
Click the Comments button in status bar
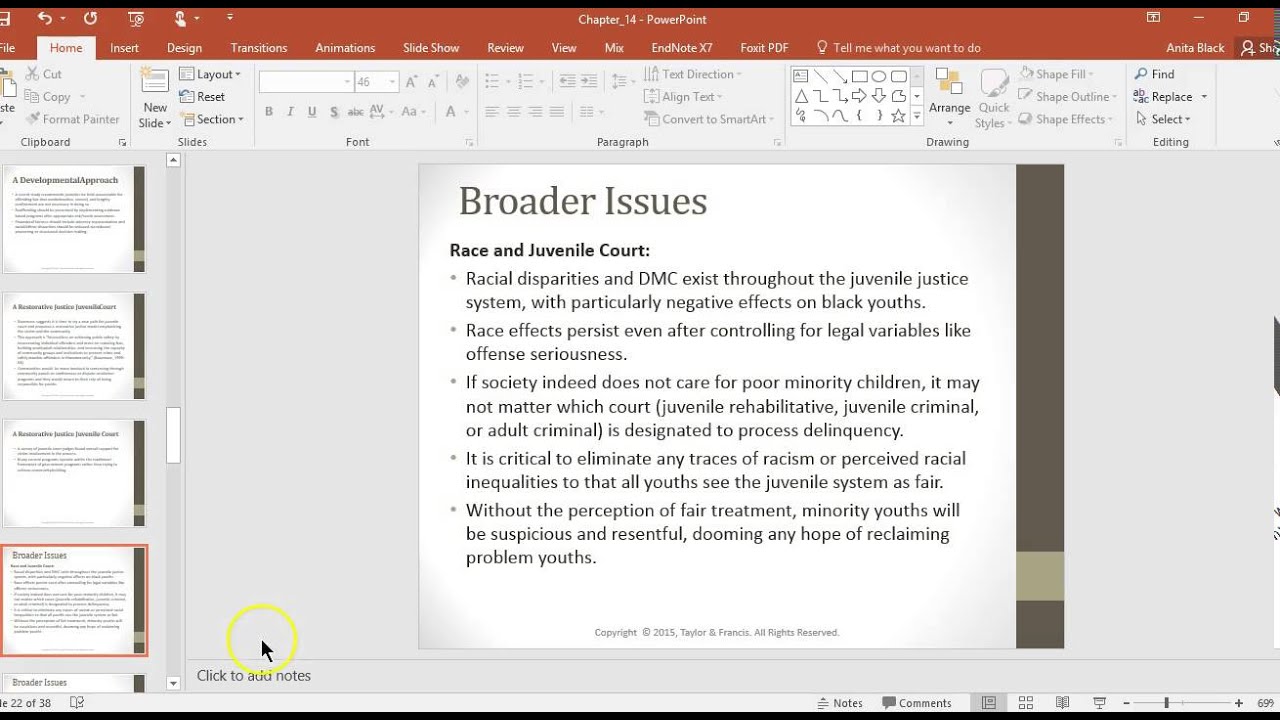(916, 703)
